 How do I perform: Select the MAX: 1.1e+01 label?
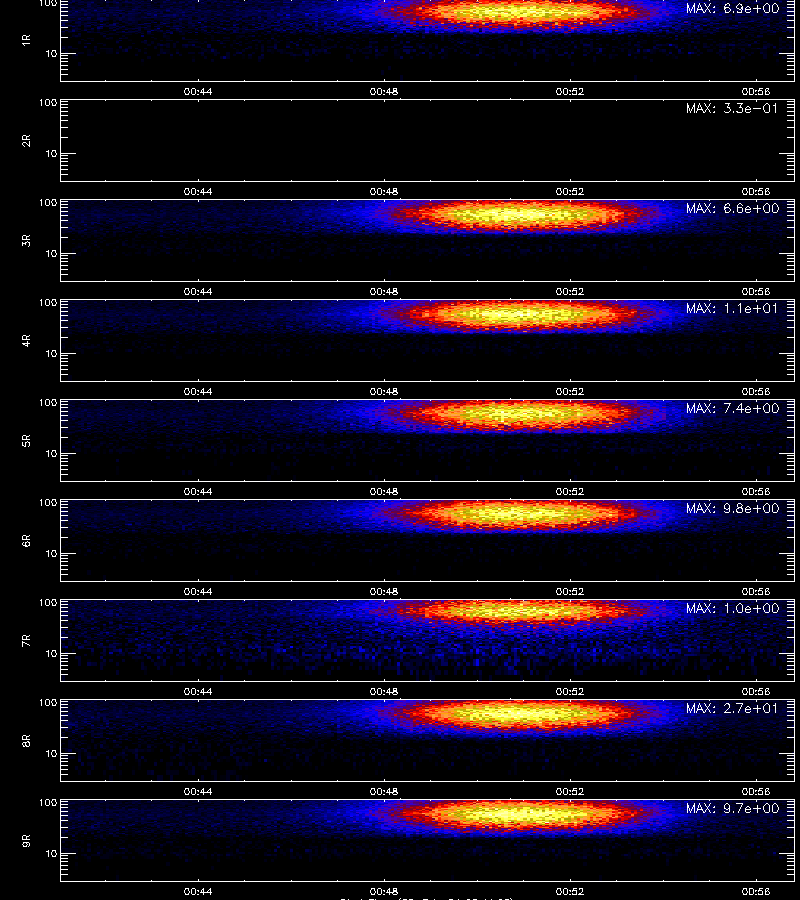[732, 308]
